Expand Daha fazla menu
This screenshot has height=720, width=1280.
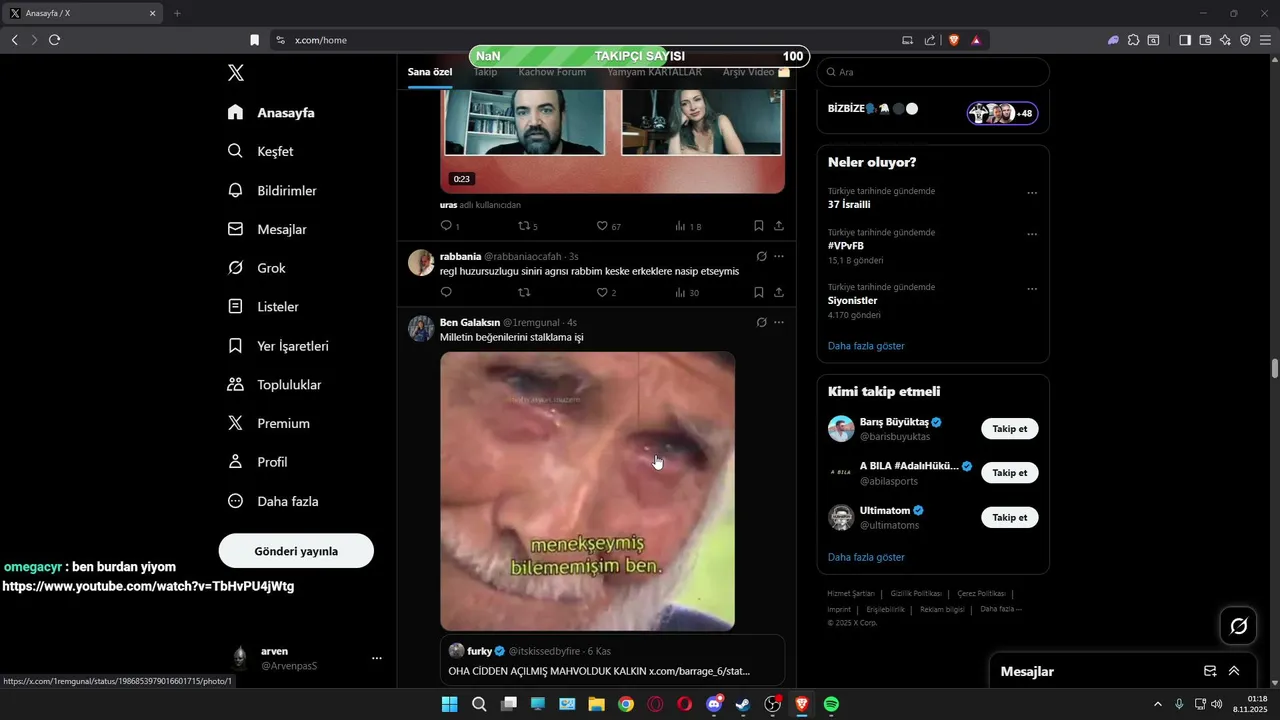(x=273, y=501)
